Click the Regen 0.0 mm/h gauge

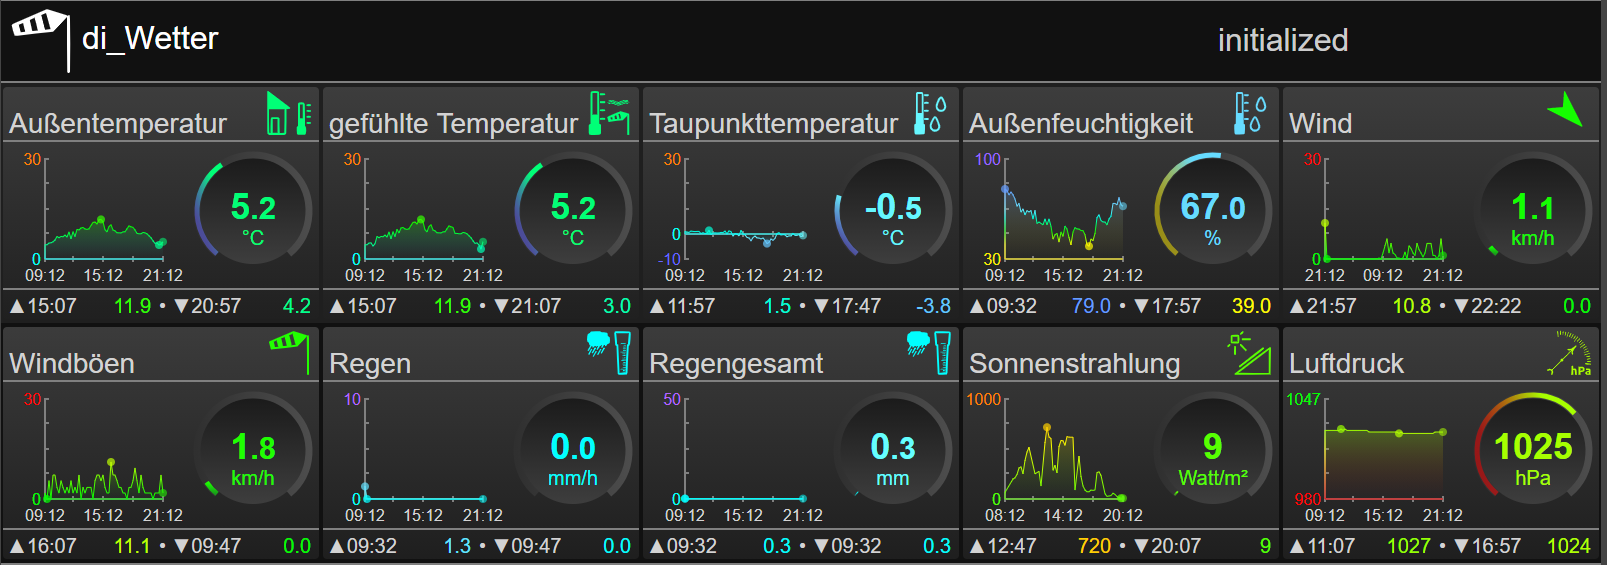pyautogui.click(x=573, y=451)
